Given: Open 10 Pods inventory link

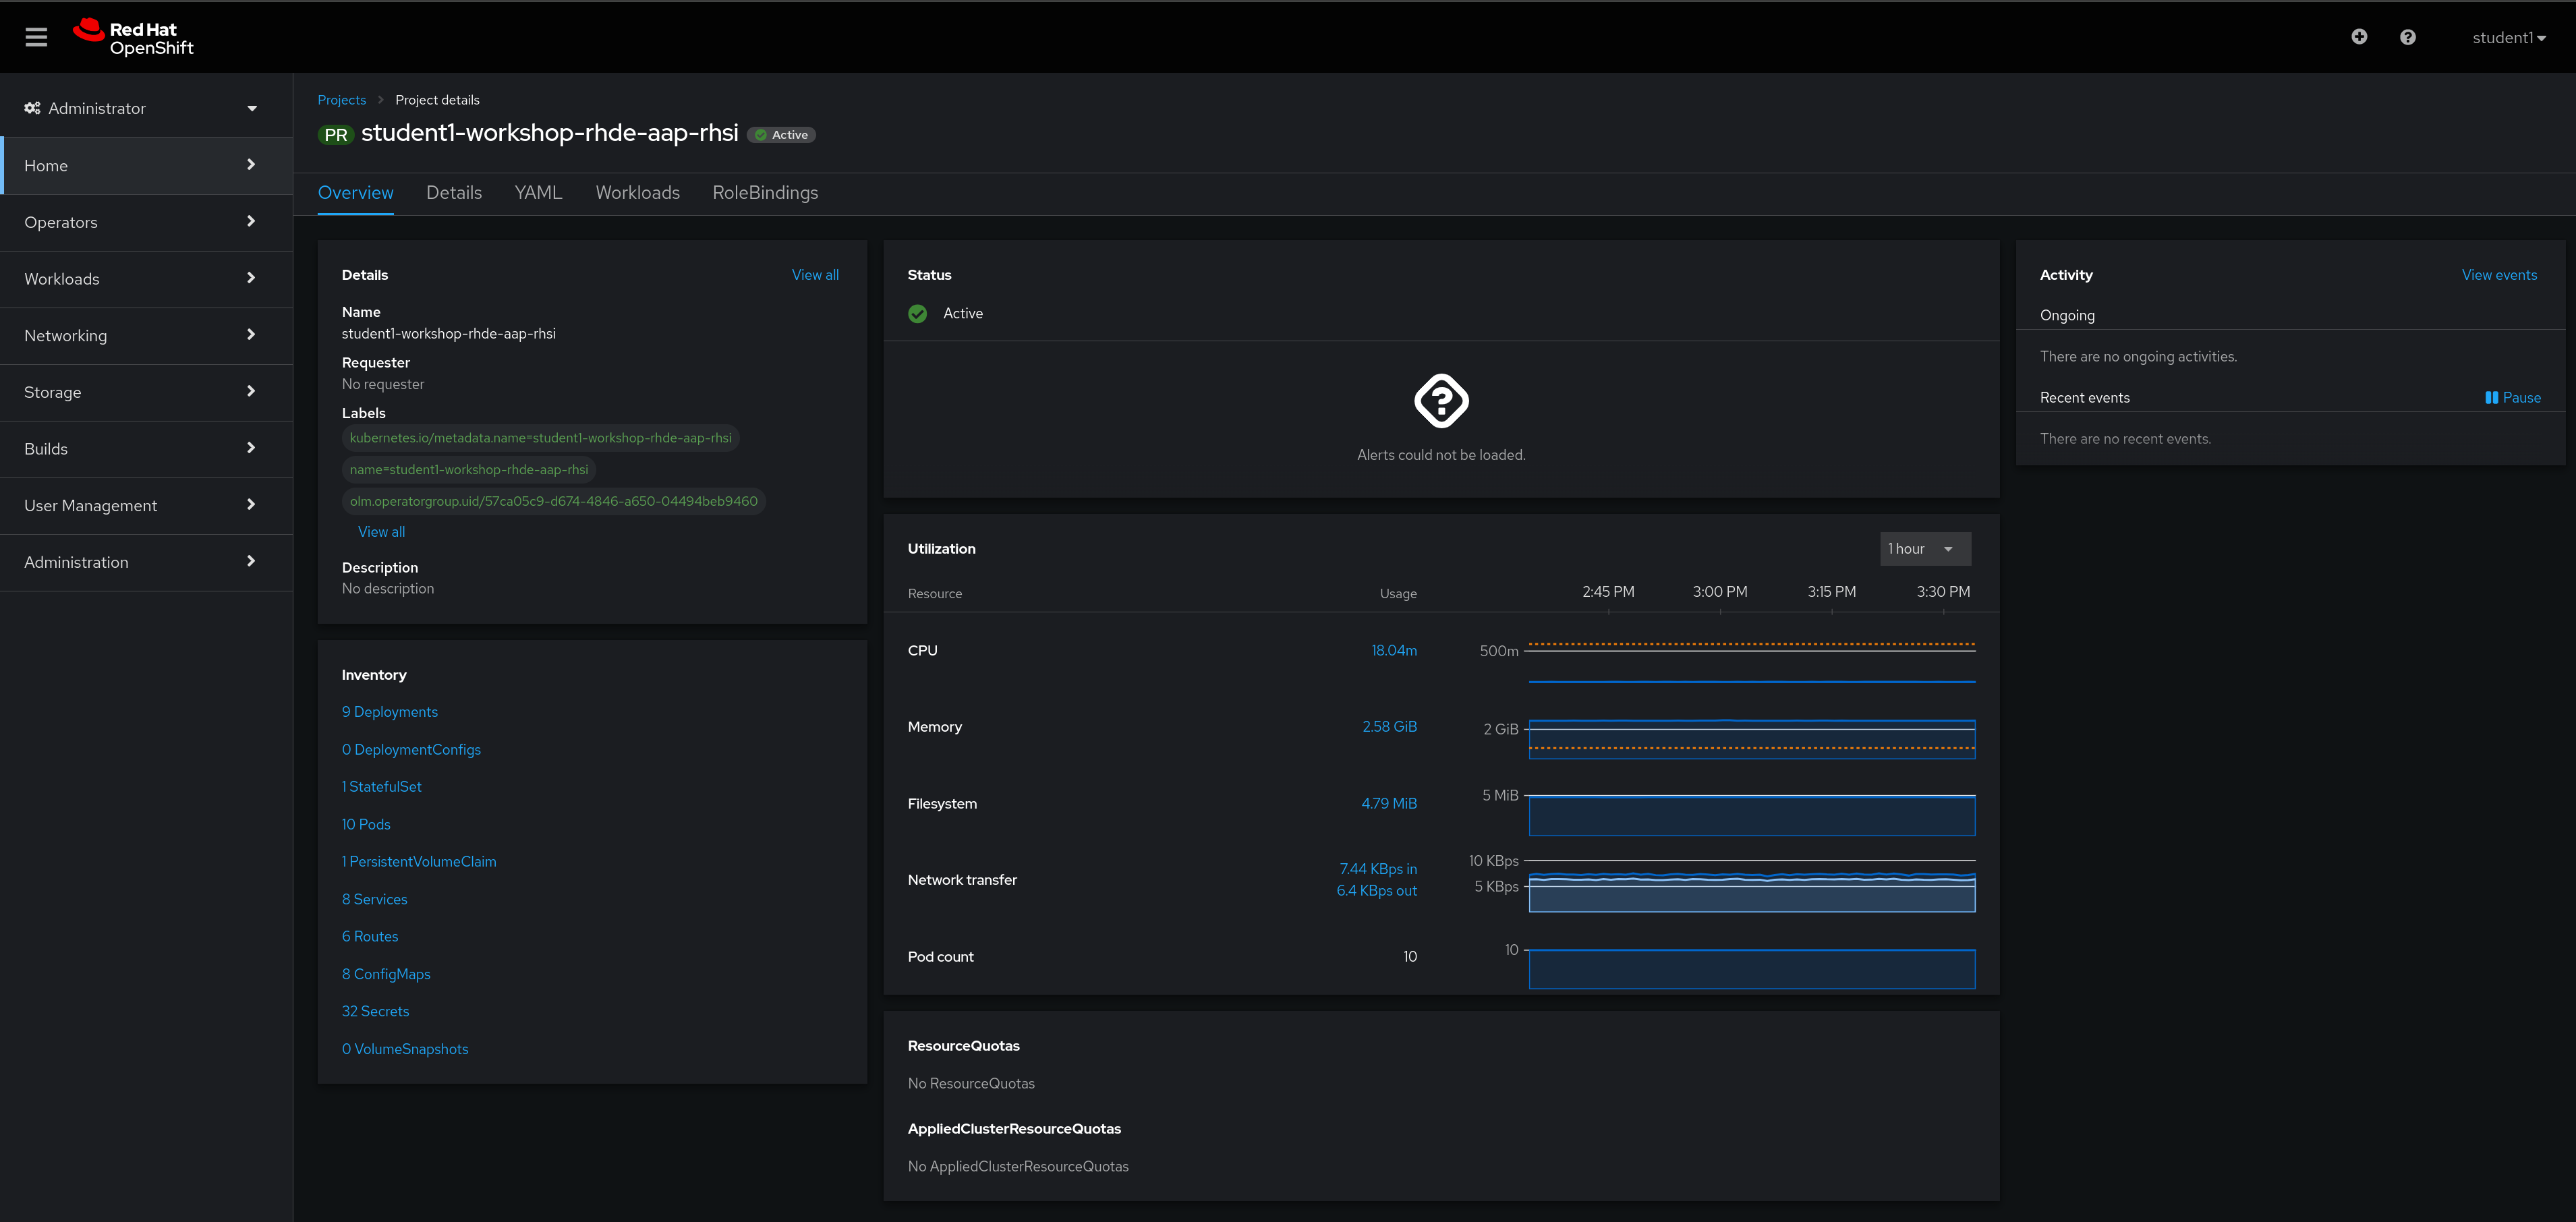Looking at the screenshot, I should pos(366,825).
